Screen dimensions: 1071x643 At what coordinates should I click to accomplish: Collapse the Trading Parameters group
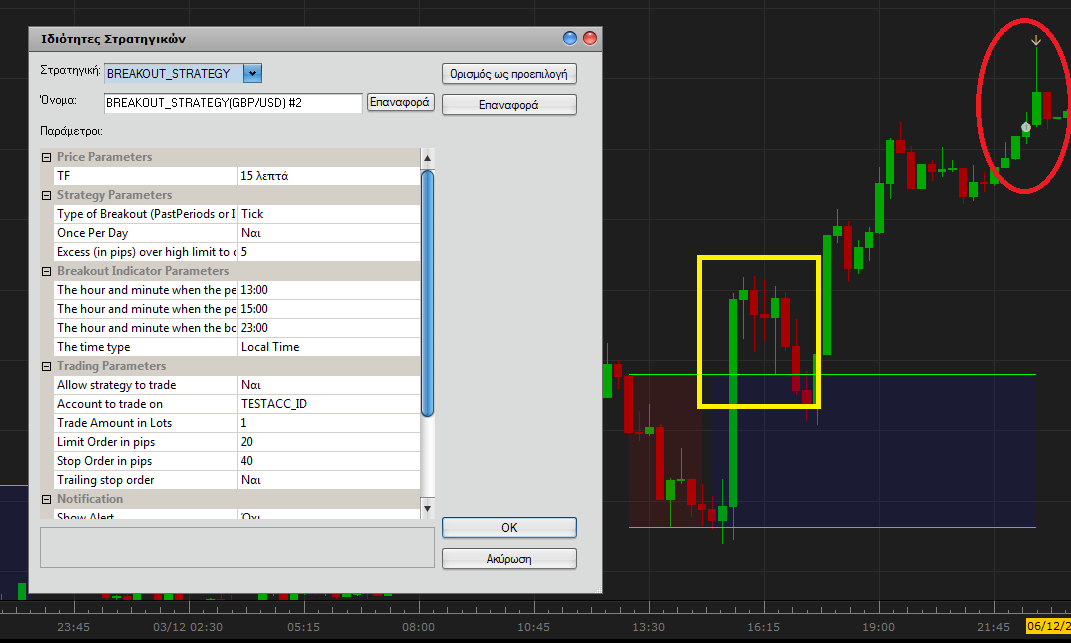46,366
